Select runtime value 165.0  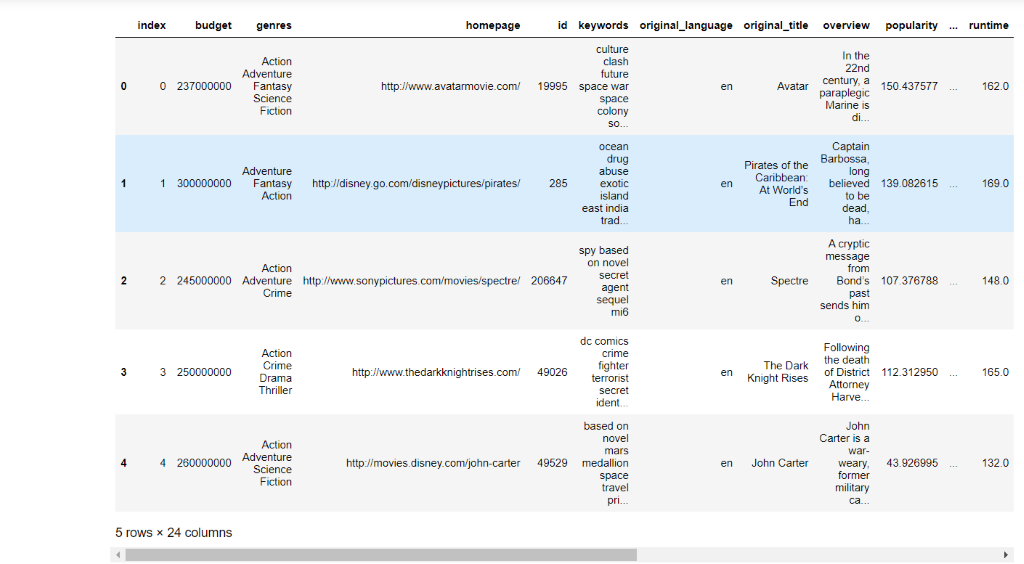pyautogui.click(x=995, y=372)
